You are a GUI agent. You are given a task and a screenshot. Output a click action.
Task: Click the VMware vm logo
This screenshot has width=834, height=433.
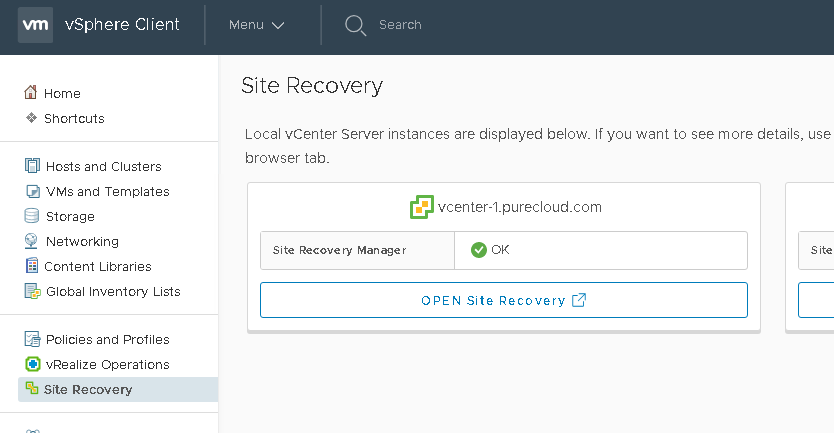[35, 25]
